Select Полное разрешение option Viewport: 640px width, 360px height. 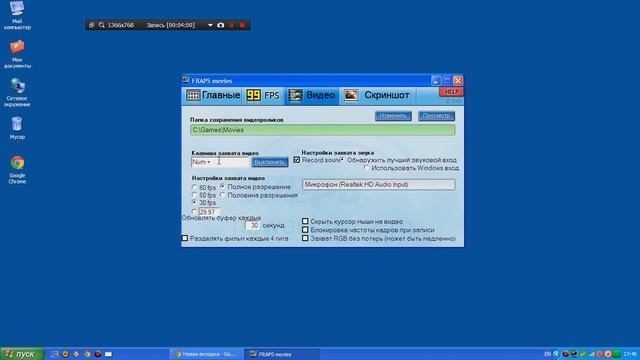coord(222,187)
